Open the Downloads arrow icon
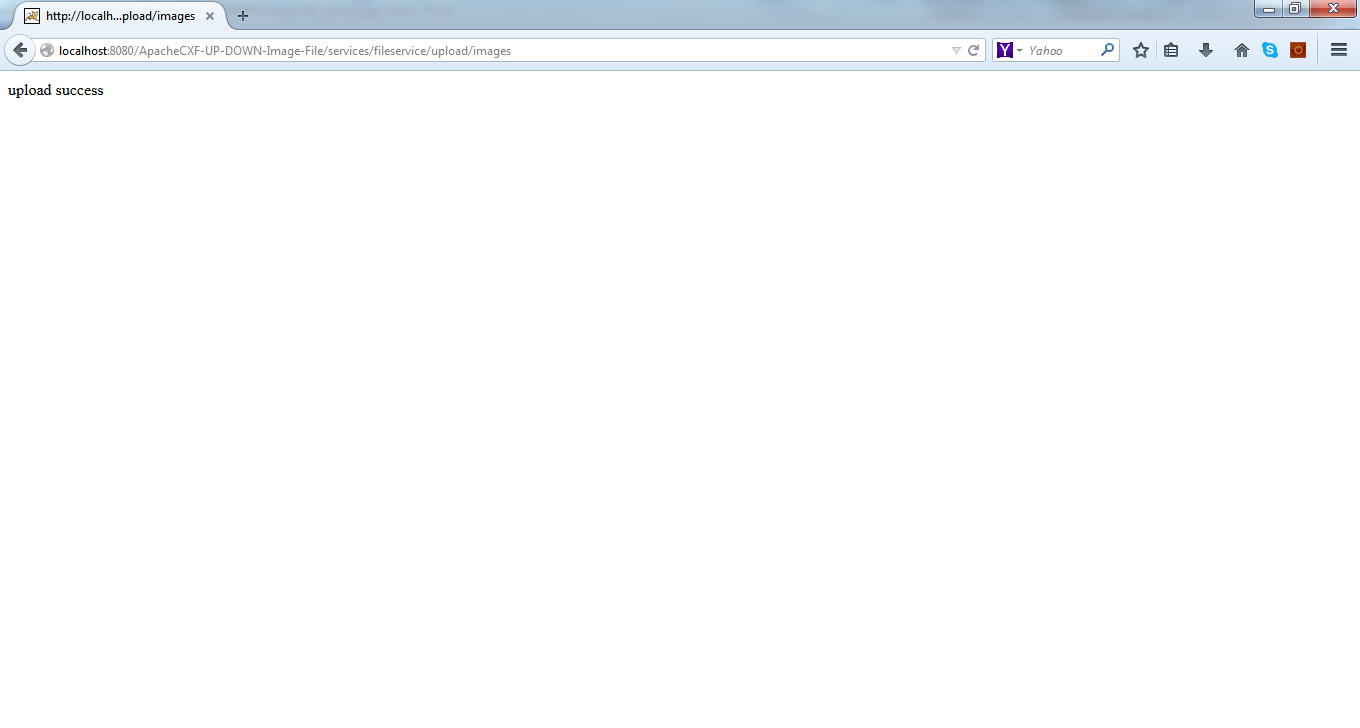1360x728 pixels. 1206,50
